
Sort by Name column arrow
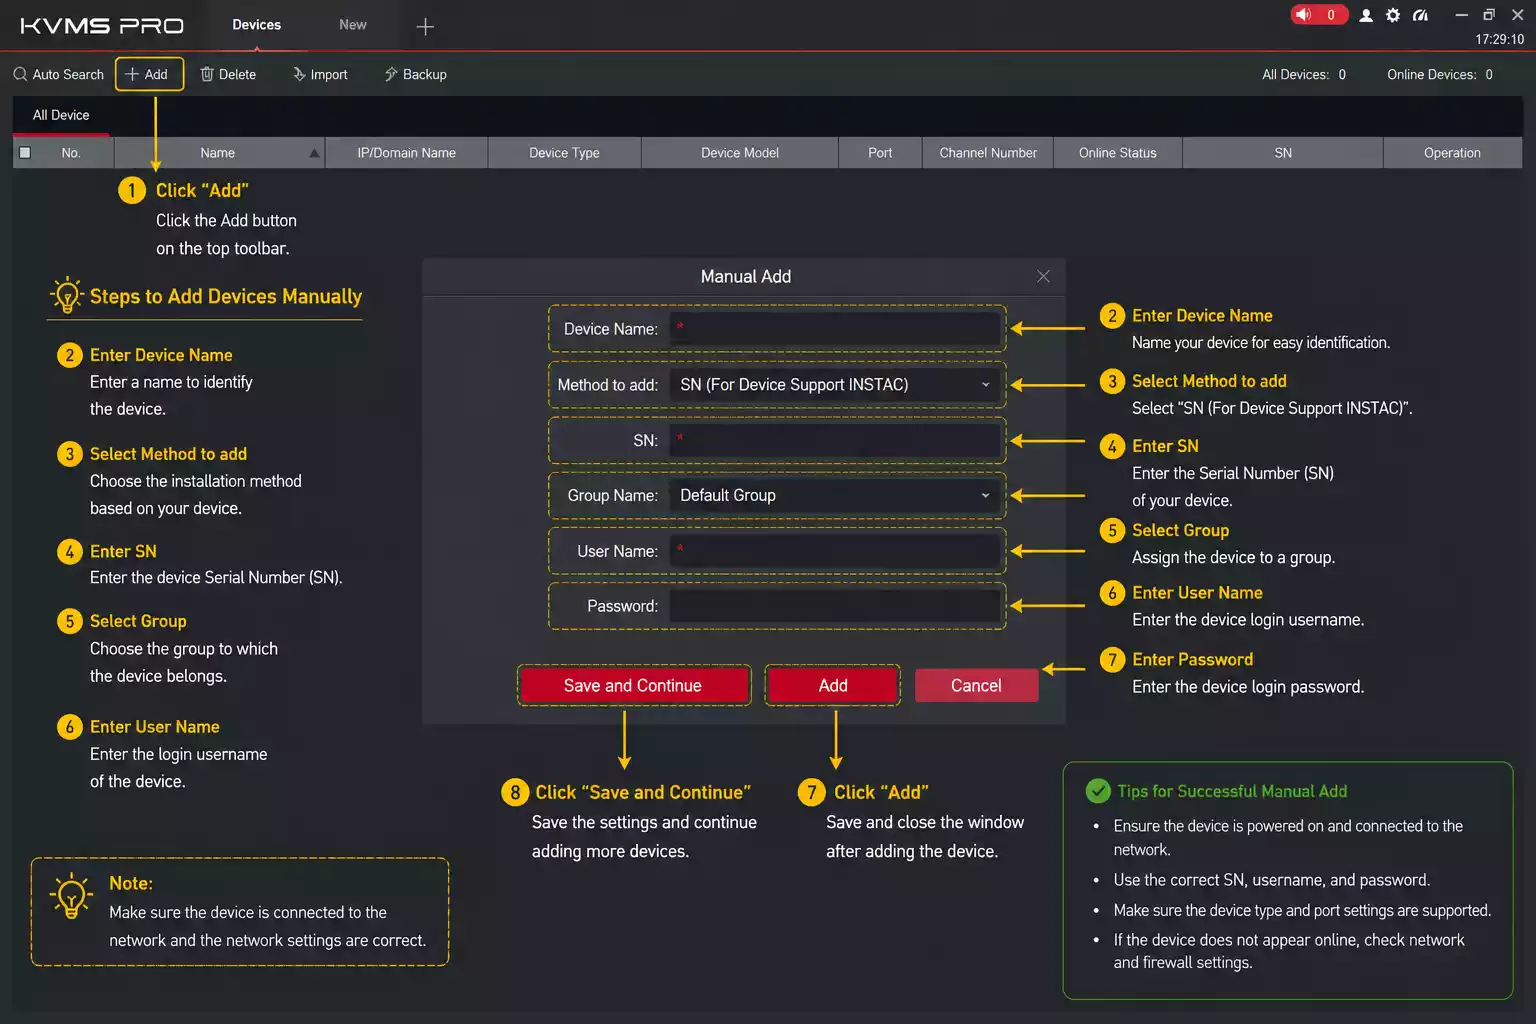tap(314, 153)
